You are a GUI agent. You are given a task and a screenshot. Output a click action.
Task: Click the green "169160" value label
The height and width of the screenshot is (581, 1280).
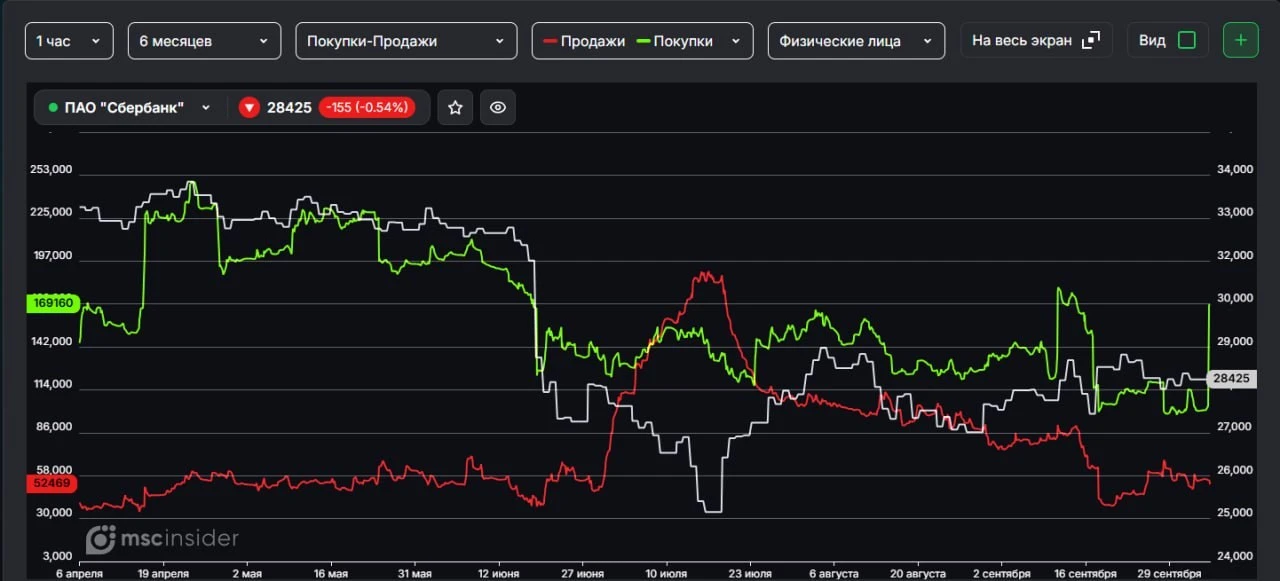pyautogui.click(x=54, y=303)
